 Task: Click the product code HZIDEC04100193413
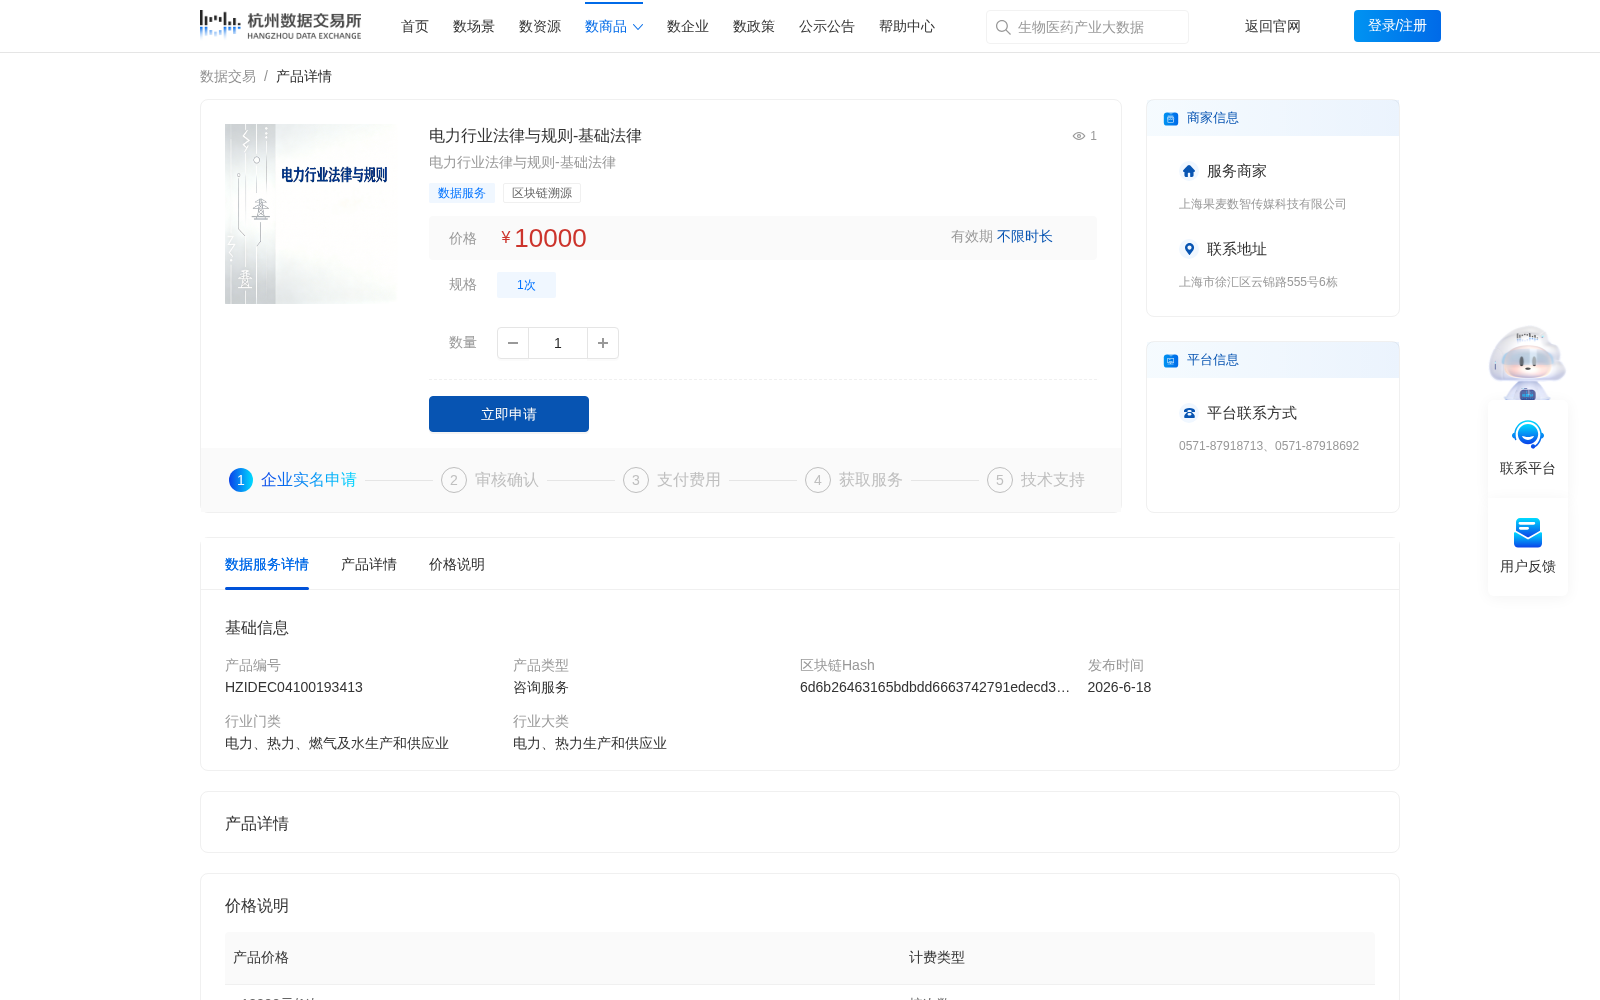[x=294, y=688]
